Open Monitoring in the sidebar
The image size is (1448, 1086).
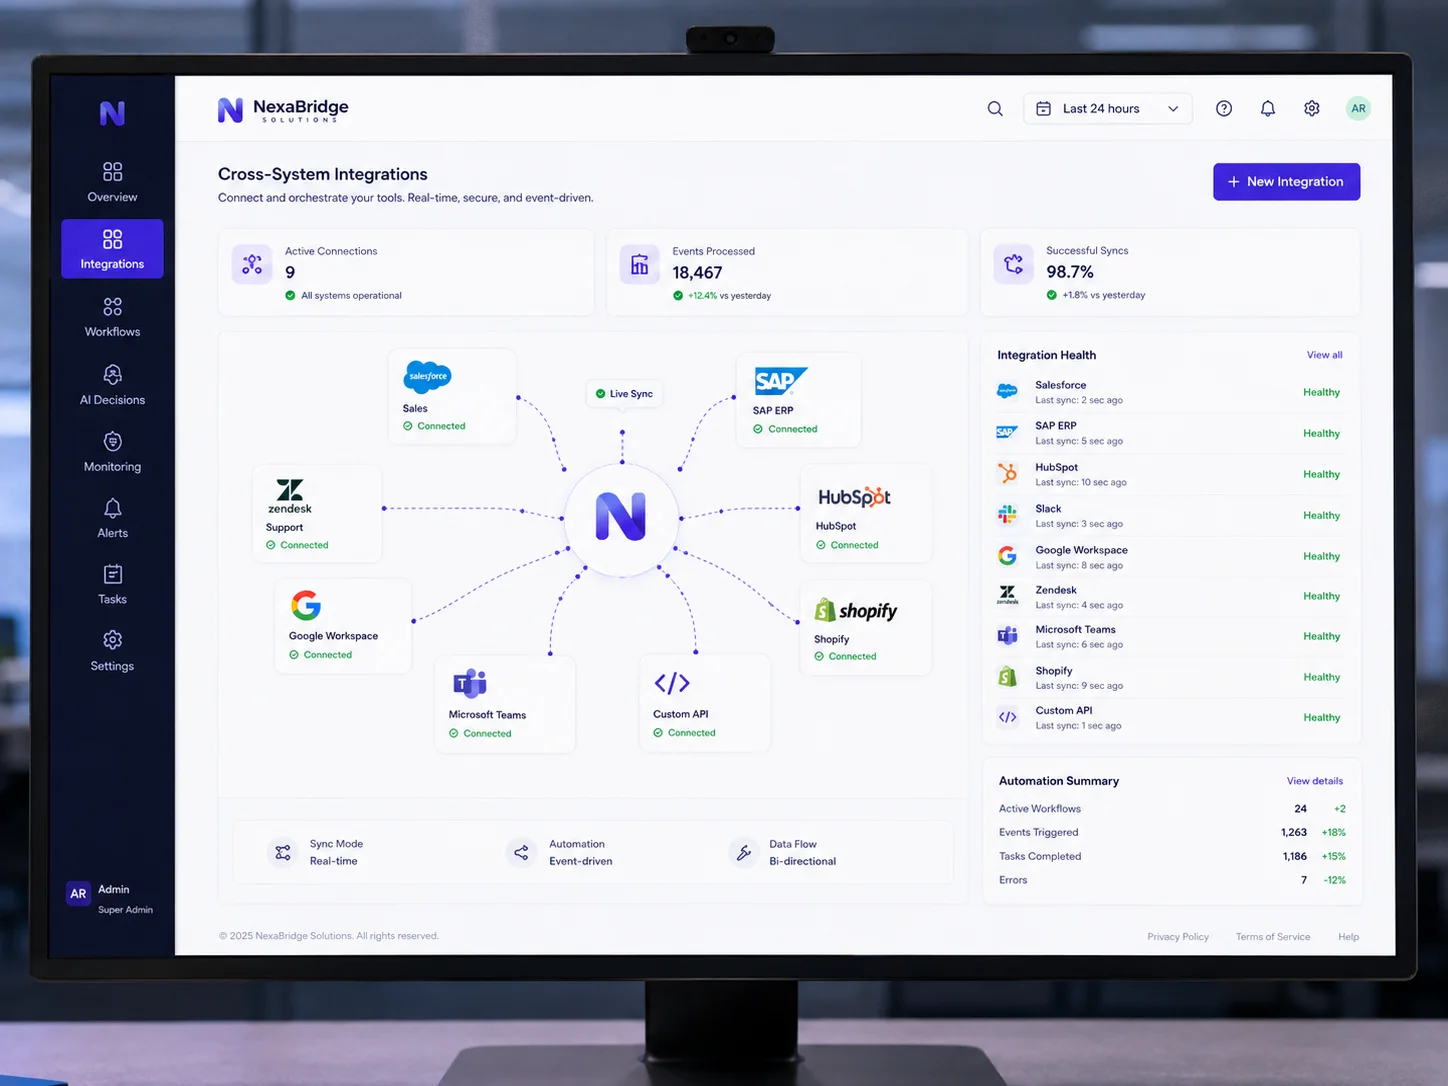coord(112,452)
